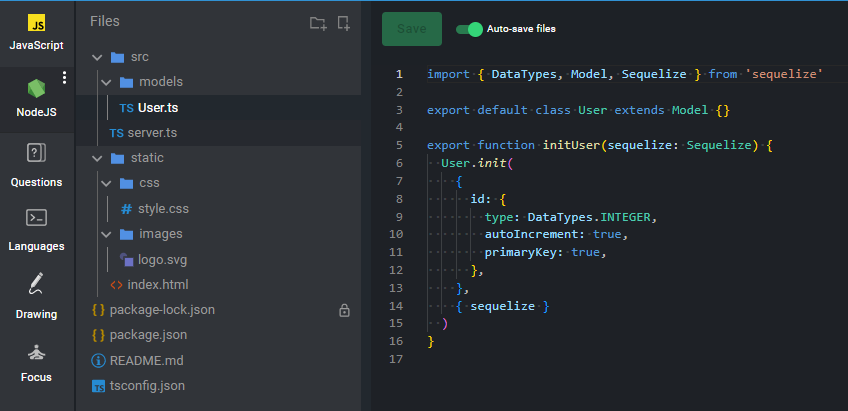Open the Languages terminal icon
Viewport: 848px width, 411px height.
[x=36, y=217]
